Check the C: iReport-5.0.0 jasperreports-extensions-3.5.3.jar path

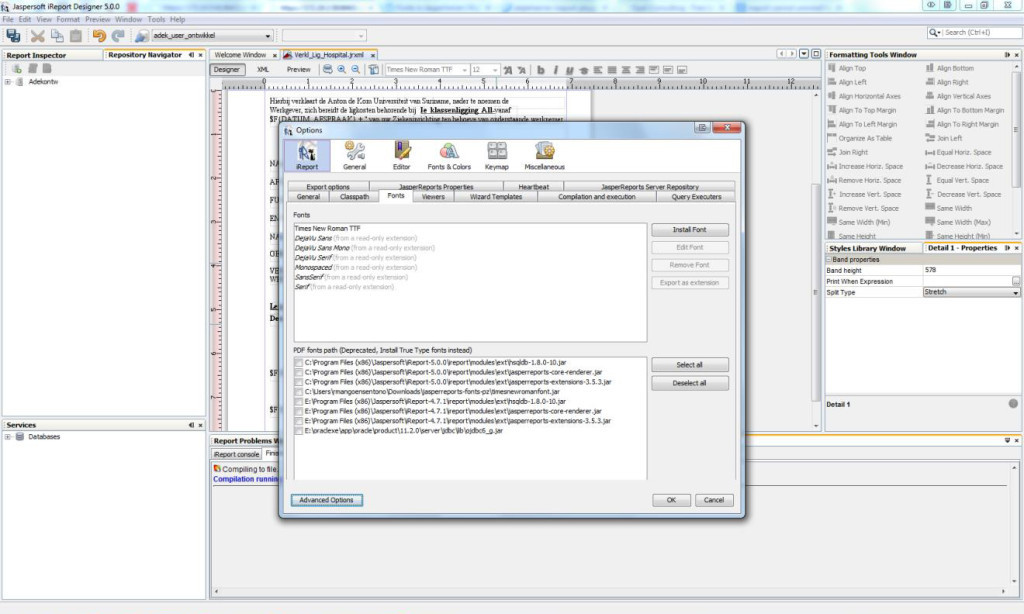coord(299,382)
